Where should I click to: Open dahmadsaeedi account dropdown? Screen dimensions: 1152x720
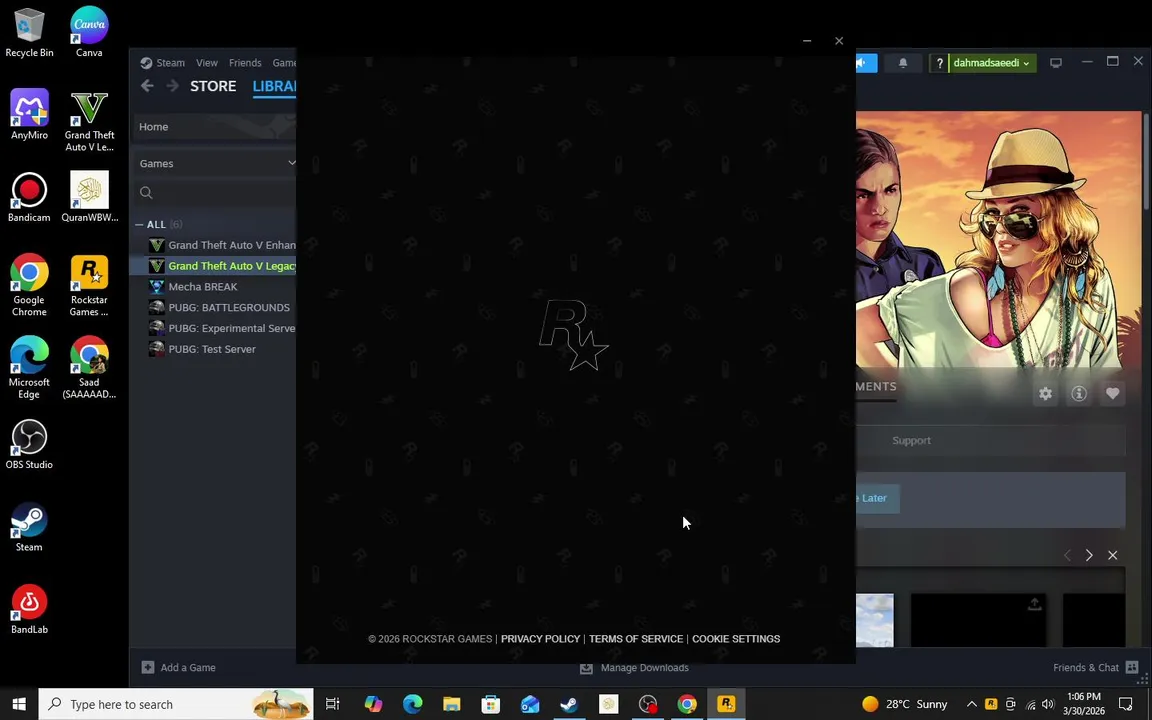click(x=991, y=63)
